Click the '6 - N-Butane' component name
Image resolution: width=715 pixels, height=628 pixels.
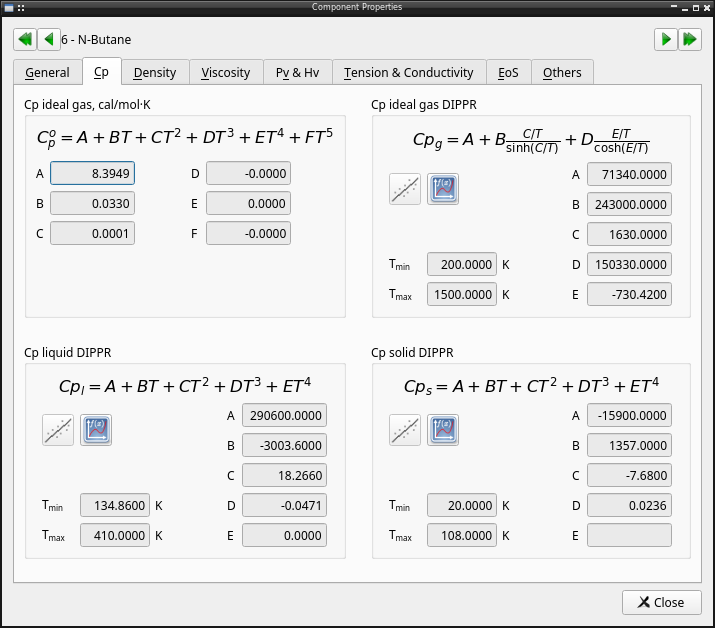click(96, 40)
